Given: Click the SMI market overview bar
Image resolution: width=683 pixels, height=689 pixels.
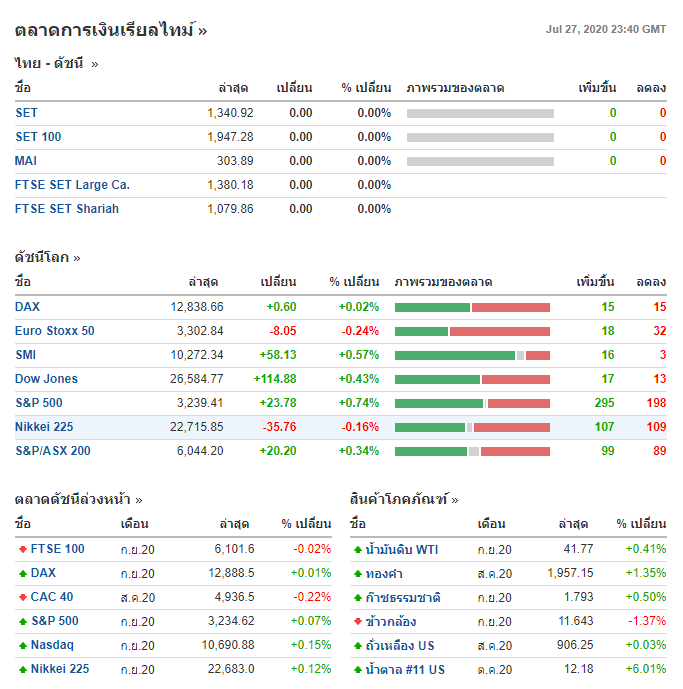Looking at the screenshot, I should (x=472, y=355).
